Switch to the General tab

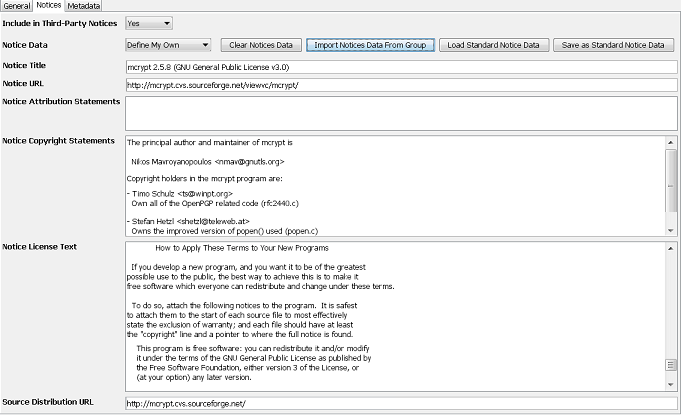pyautogui.click(x=17, y=5)
